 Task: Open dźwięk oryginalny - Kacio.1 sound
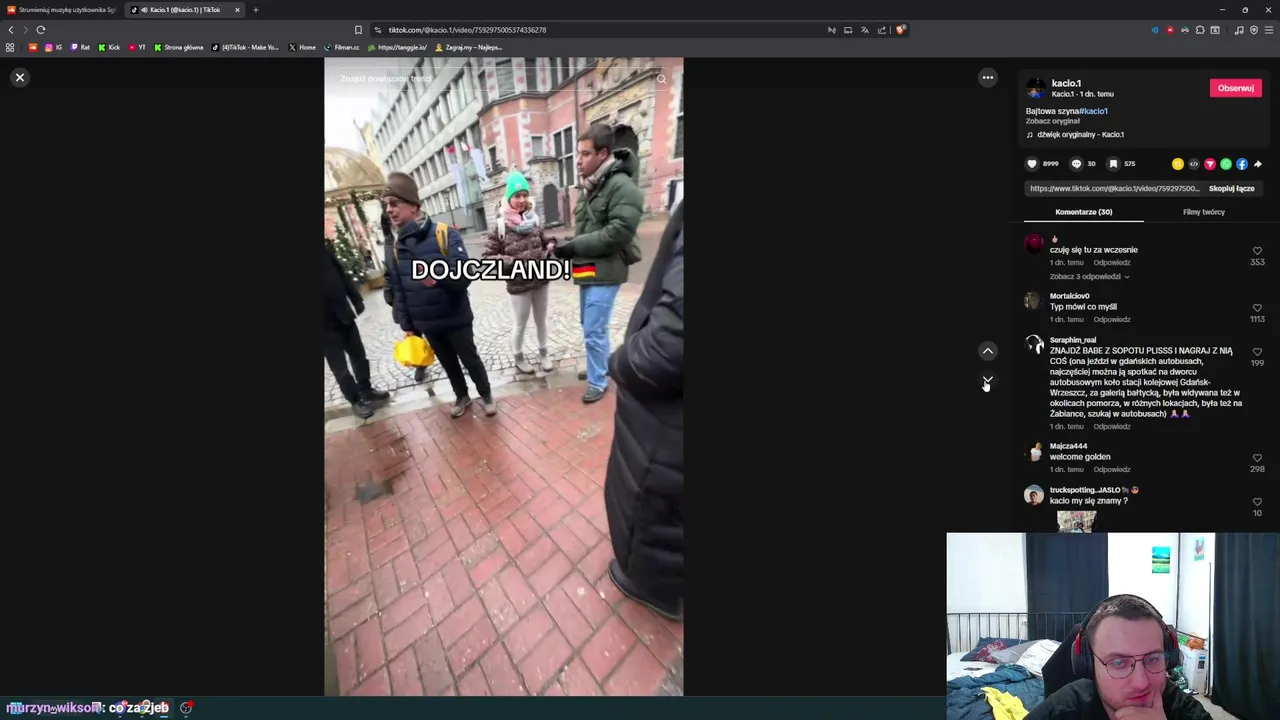(x=1080, y=134)
